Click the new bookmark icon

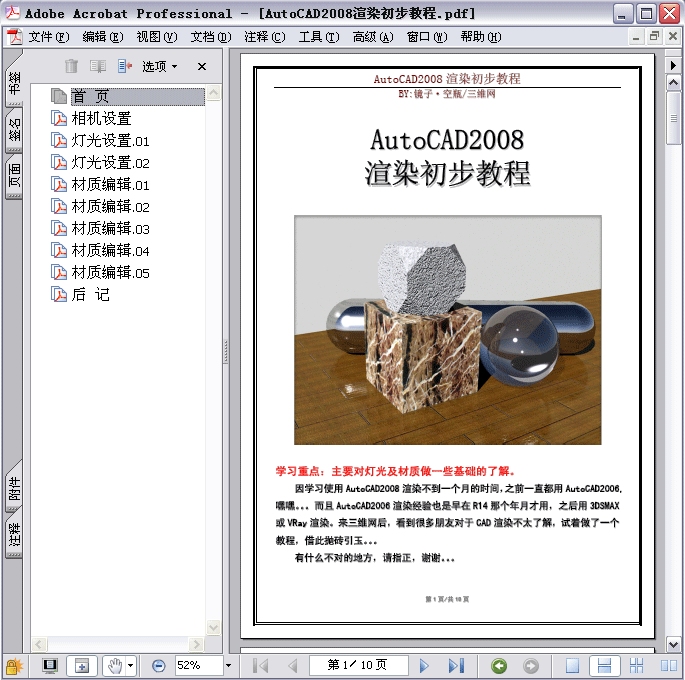98,66
